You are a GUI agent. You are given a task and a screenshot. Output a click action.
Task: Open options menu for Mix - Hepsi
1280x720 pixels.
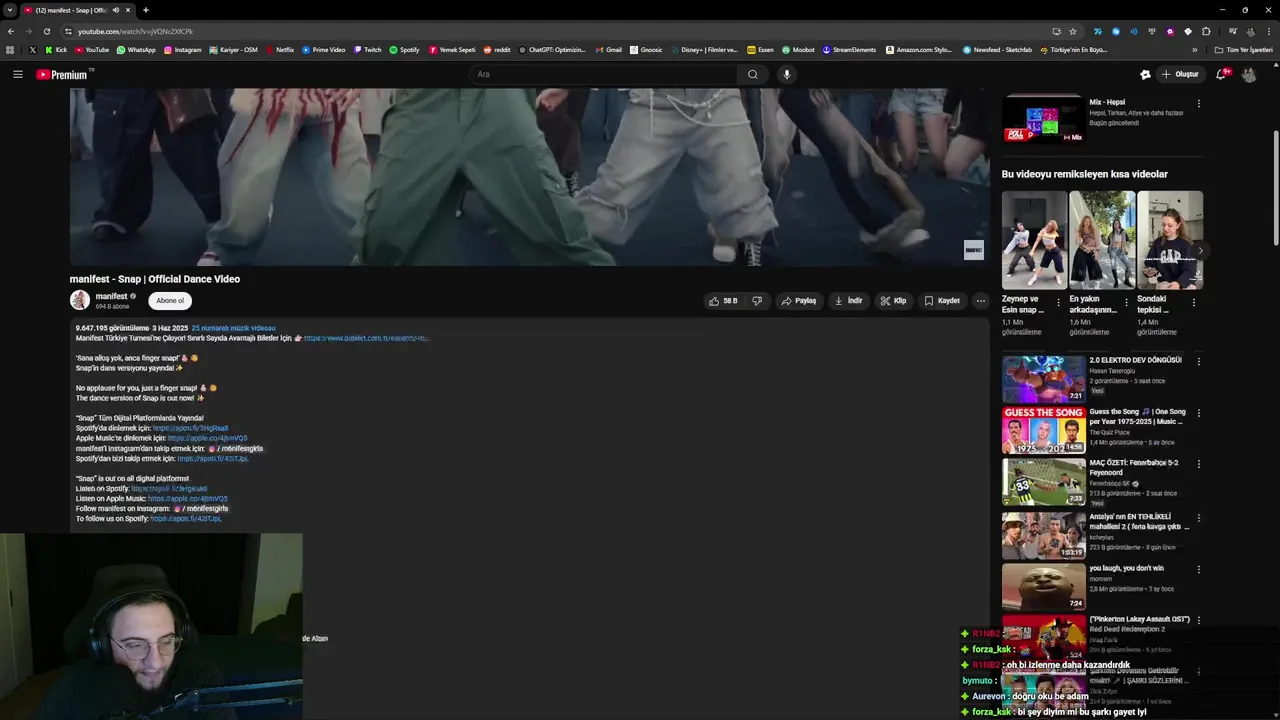coord(1198,103)
